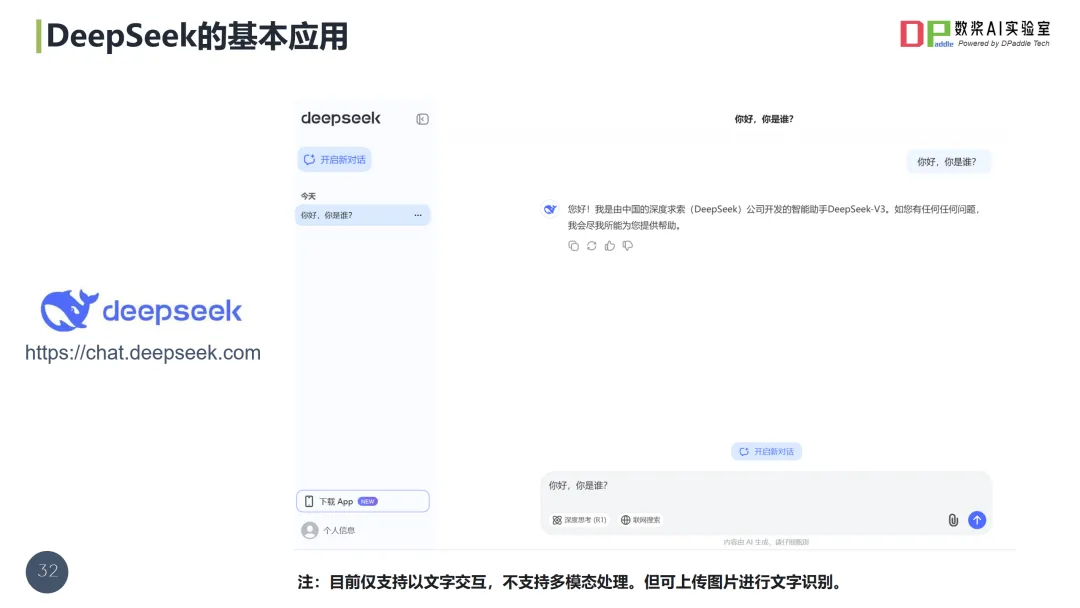Click the user message bubble '你好，你是谁?'
1080x608 pixels.
coord(948,162)
